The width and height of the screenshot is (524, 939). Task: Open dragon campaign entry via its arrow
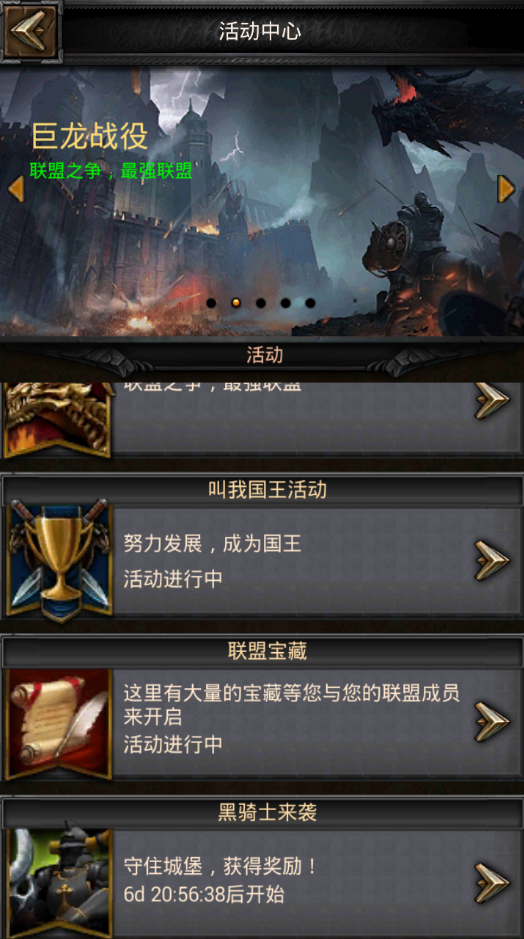pos(492,400)
